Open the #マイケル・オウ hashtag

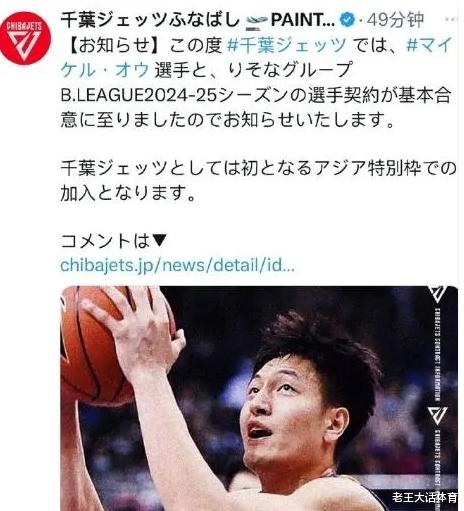pyautogui.click(x=256, y=57)
